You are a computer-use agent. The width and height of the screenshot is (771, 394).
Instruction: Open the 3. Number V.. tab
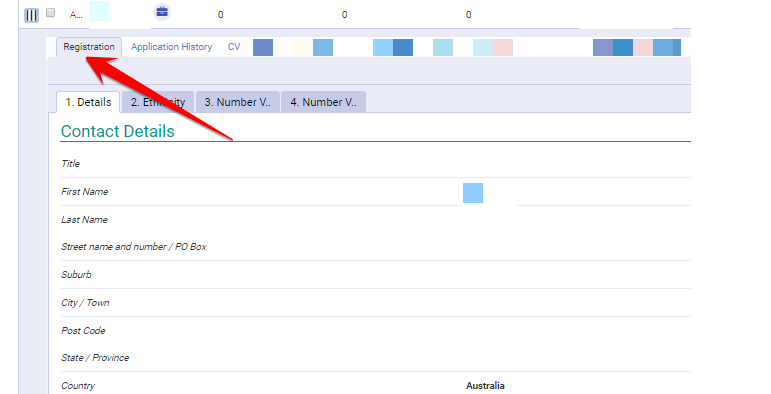[237, 102]
